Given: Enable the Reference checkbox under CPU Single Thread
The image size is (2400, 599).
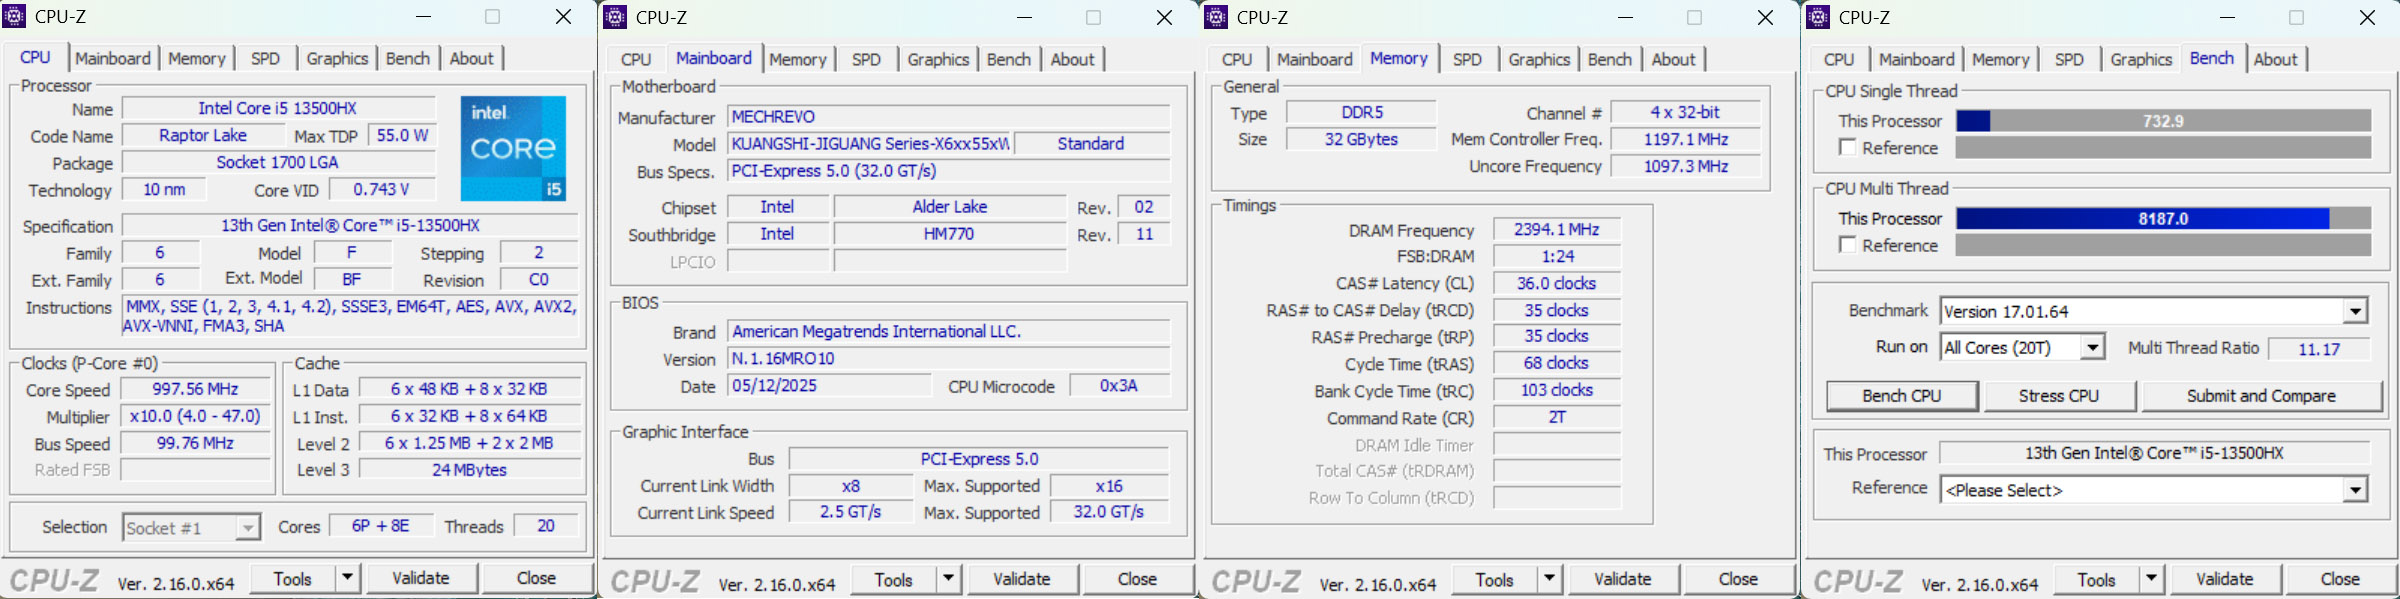Looking at the screenshot, I should [1848, 147].
